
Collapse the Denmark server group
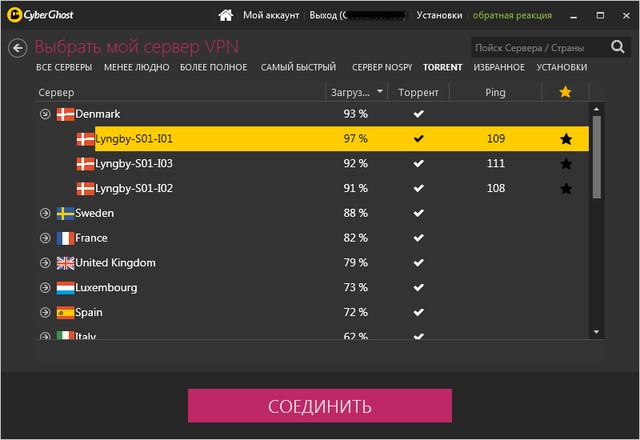point(44,114)
